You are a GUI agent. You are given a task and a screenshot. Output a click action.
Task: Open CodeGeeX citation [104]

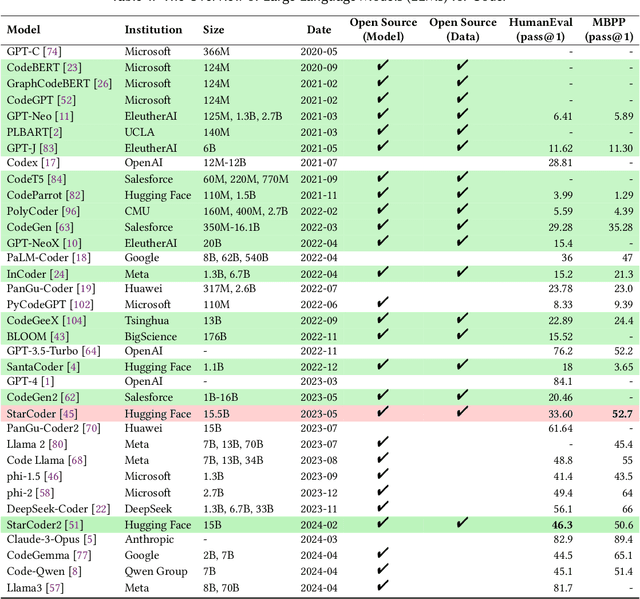(x=74, y=320)
